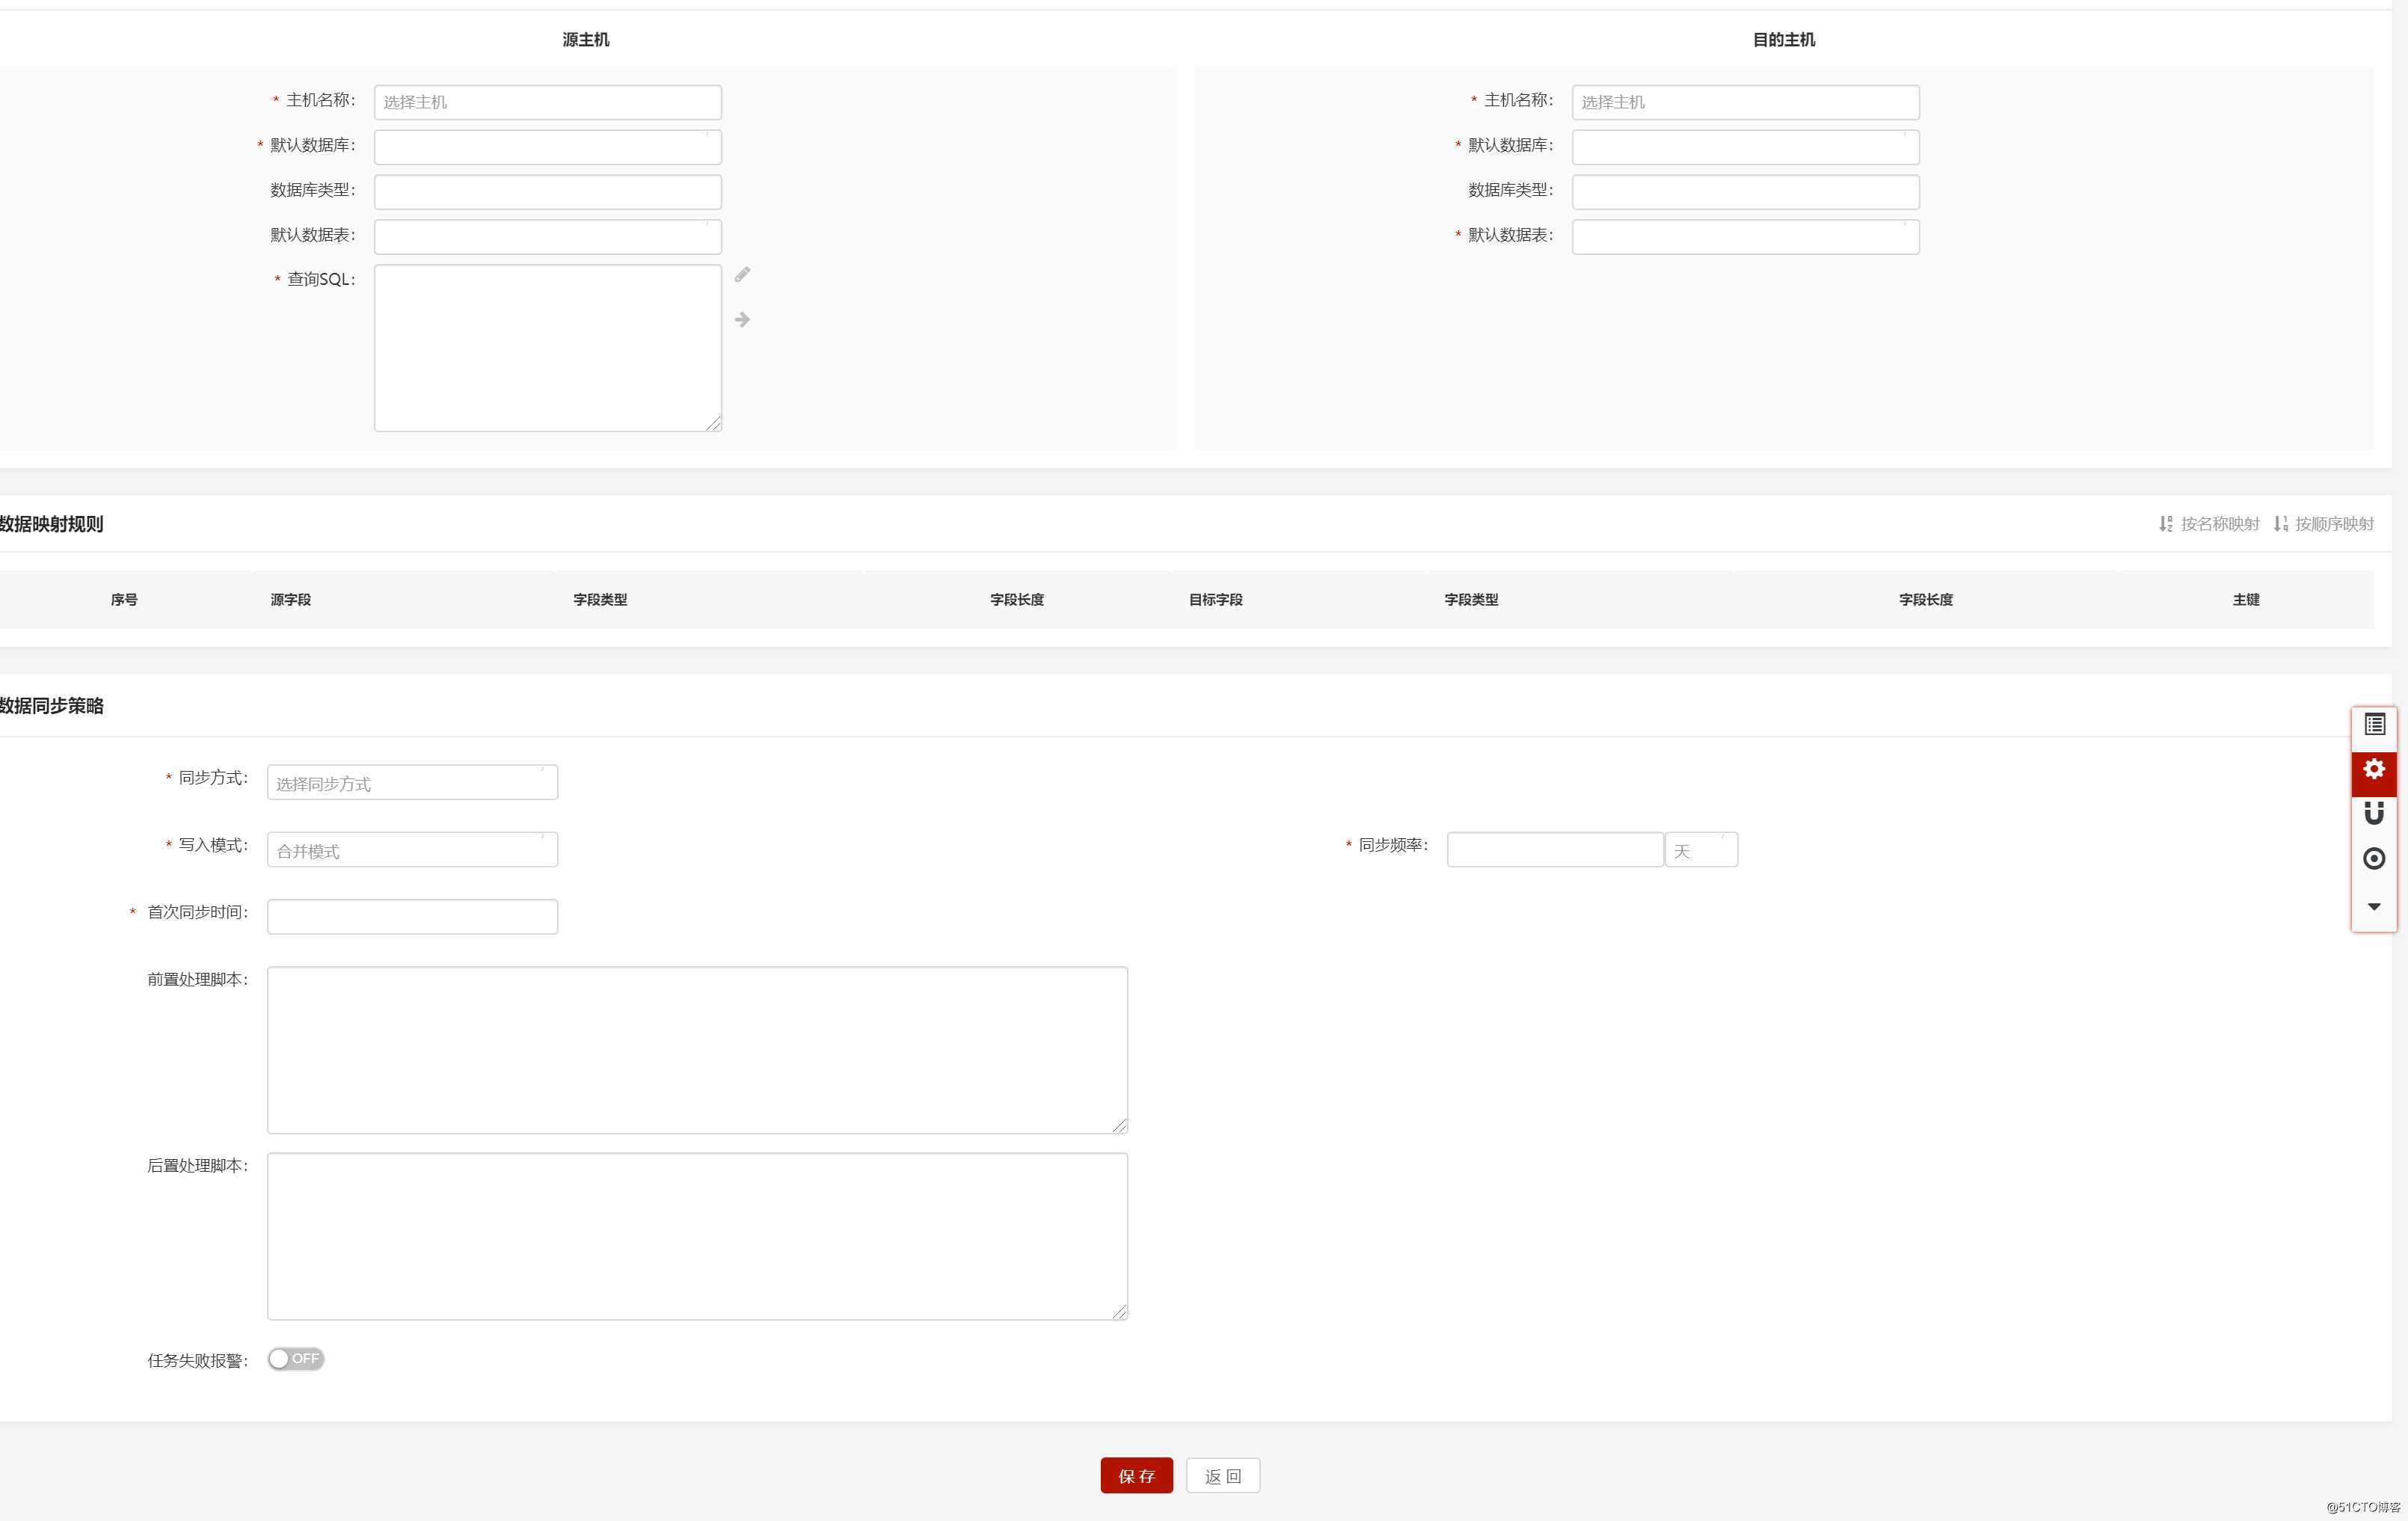This screenshot has height=1521, width=2408.
Task: Open destination 默认数据库 dropdown
Action: point(1746,147)
